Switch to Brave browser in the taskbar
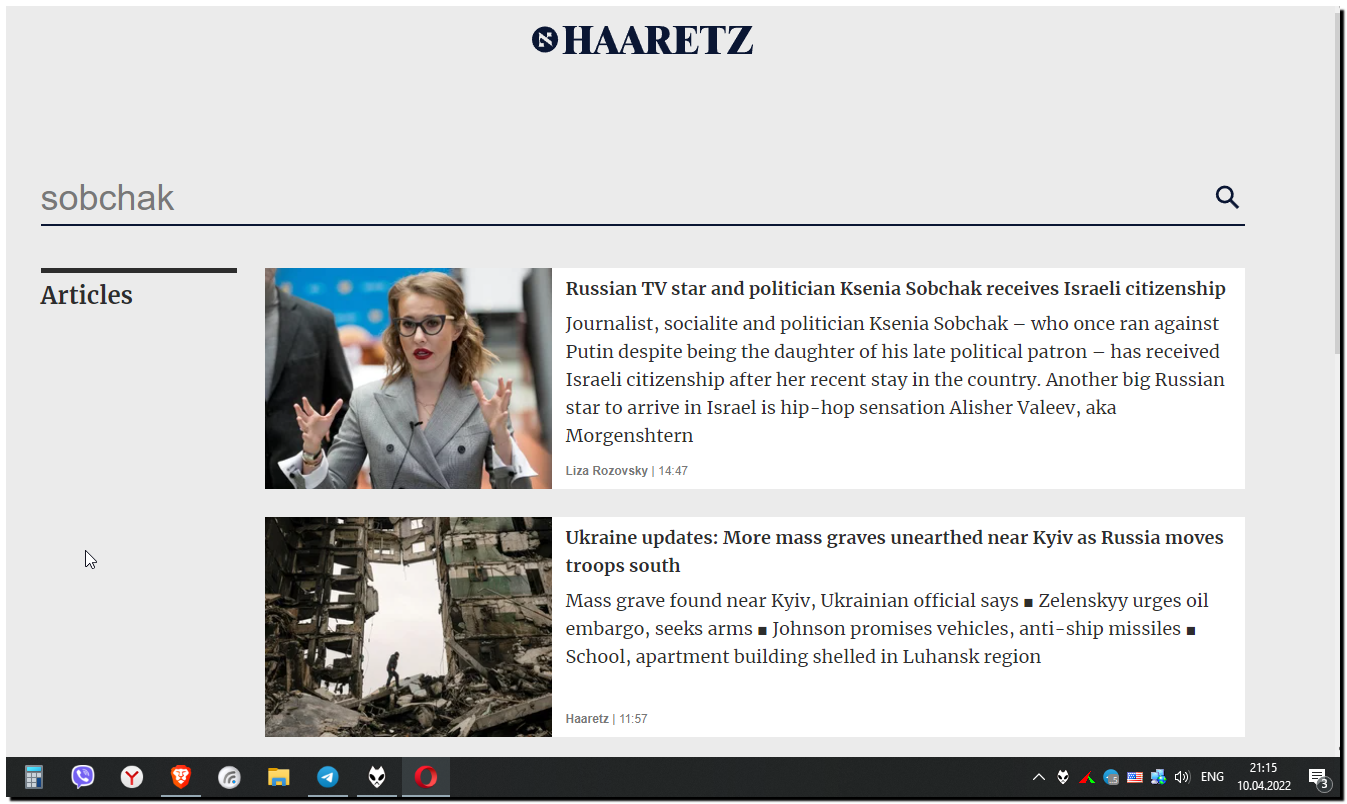Viewport: 1347px width, 804px height. click(181, 777)
